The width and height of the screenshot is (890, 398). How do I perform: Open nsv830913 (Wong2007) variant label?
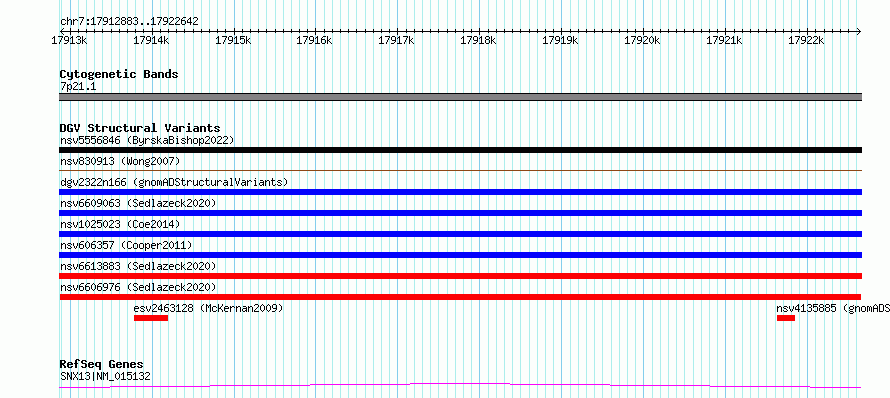[x=120, y=161]
